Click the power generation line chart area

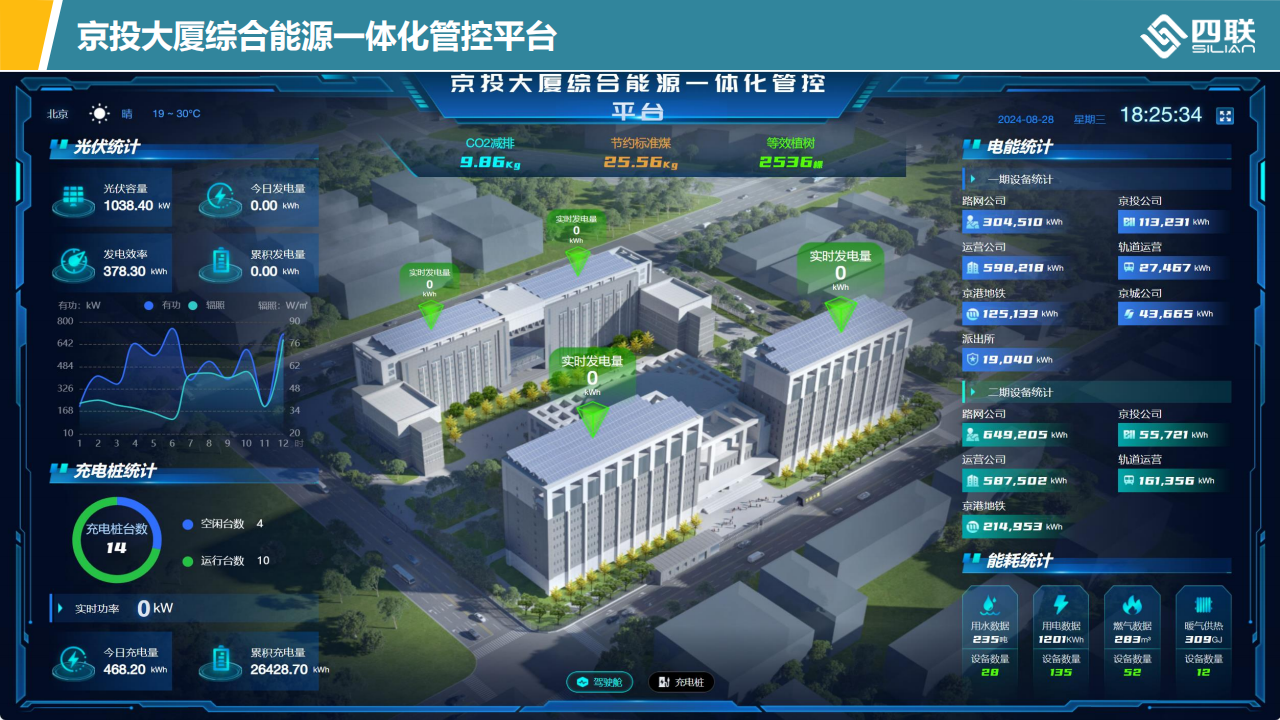tap(180, 377)
